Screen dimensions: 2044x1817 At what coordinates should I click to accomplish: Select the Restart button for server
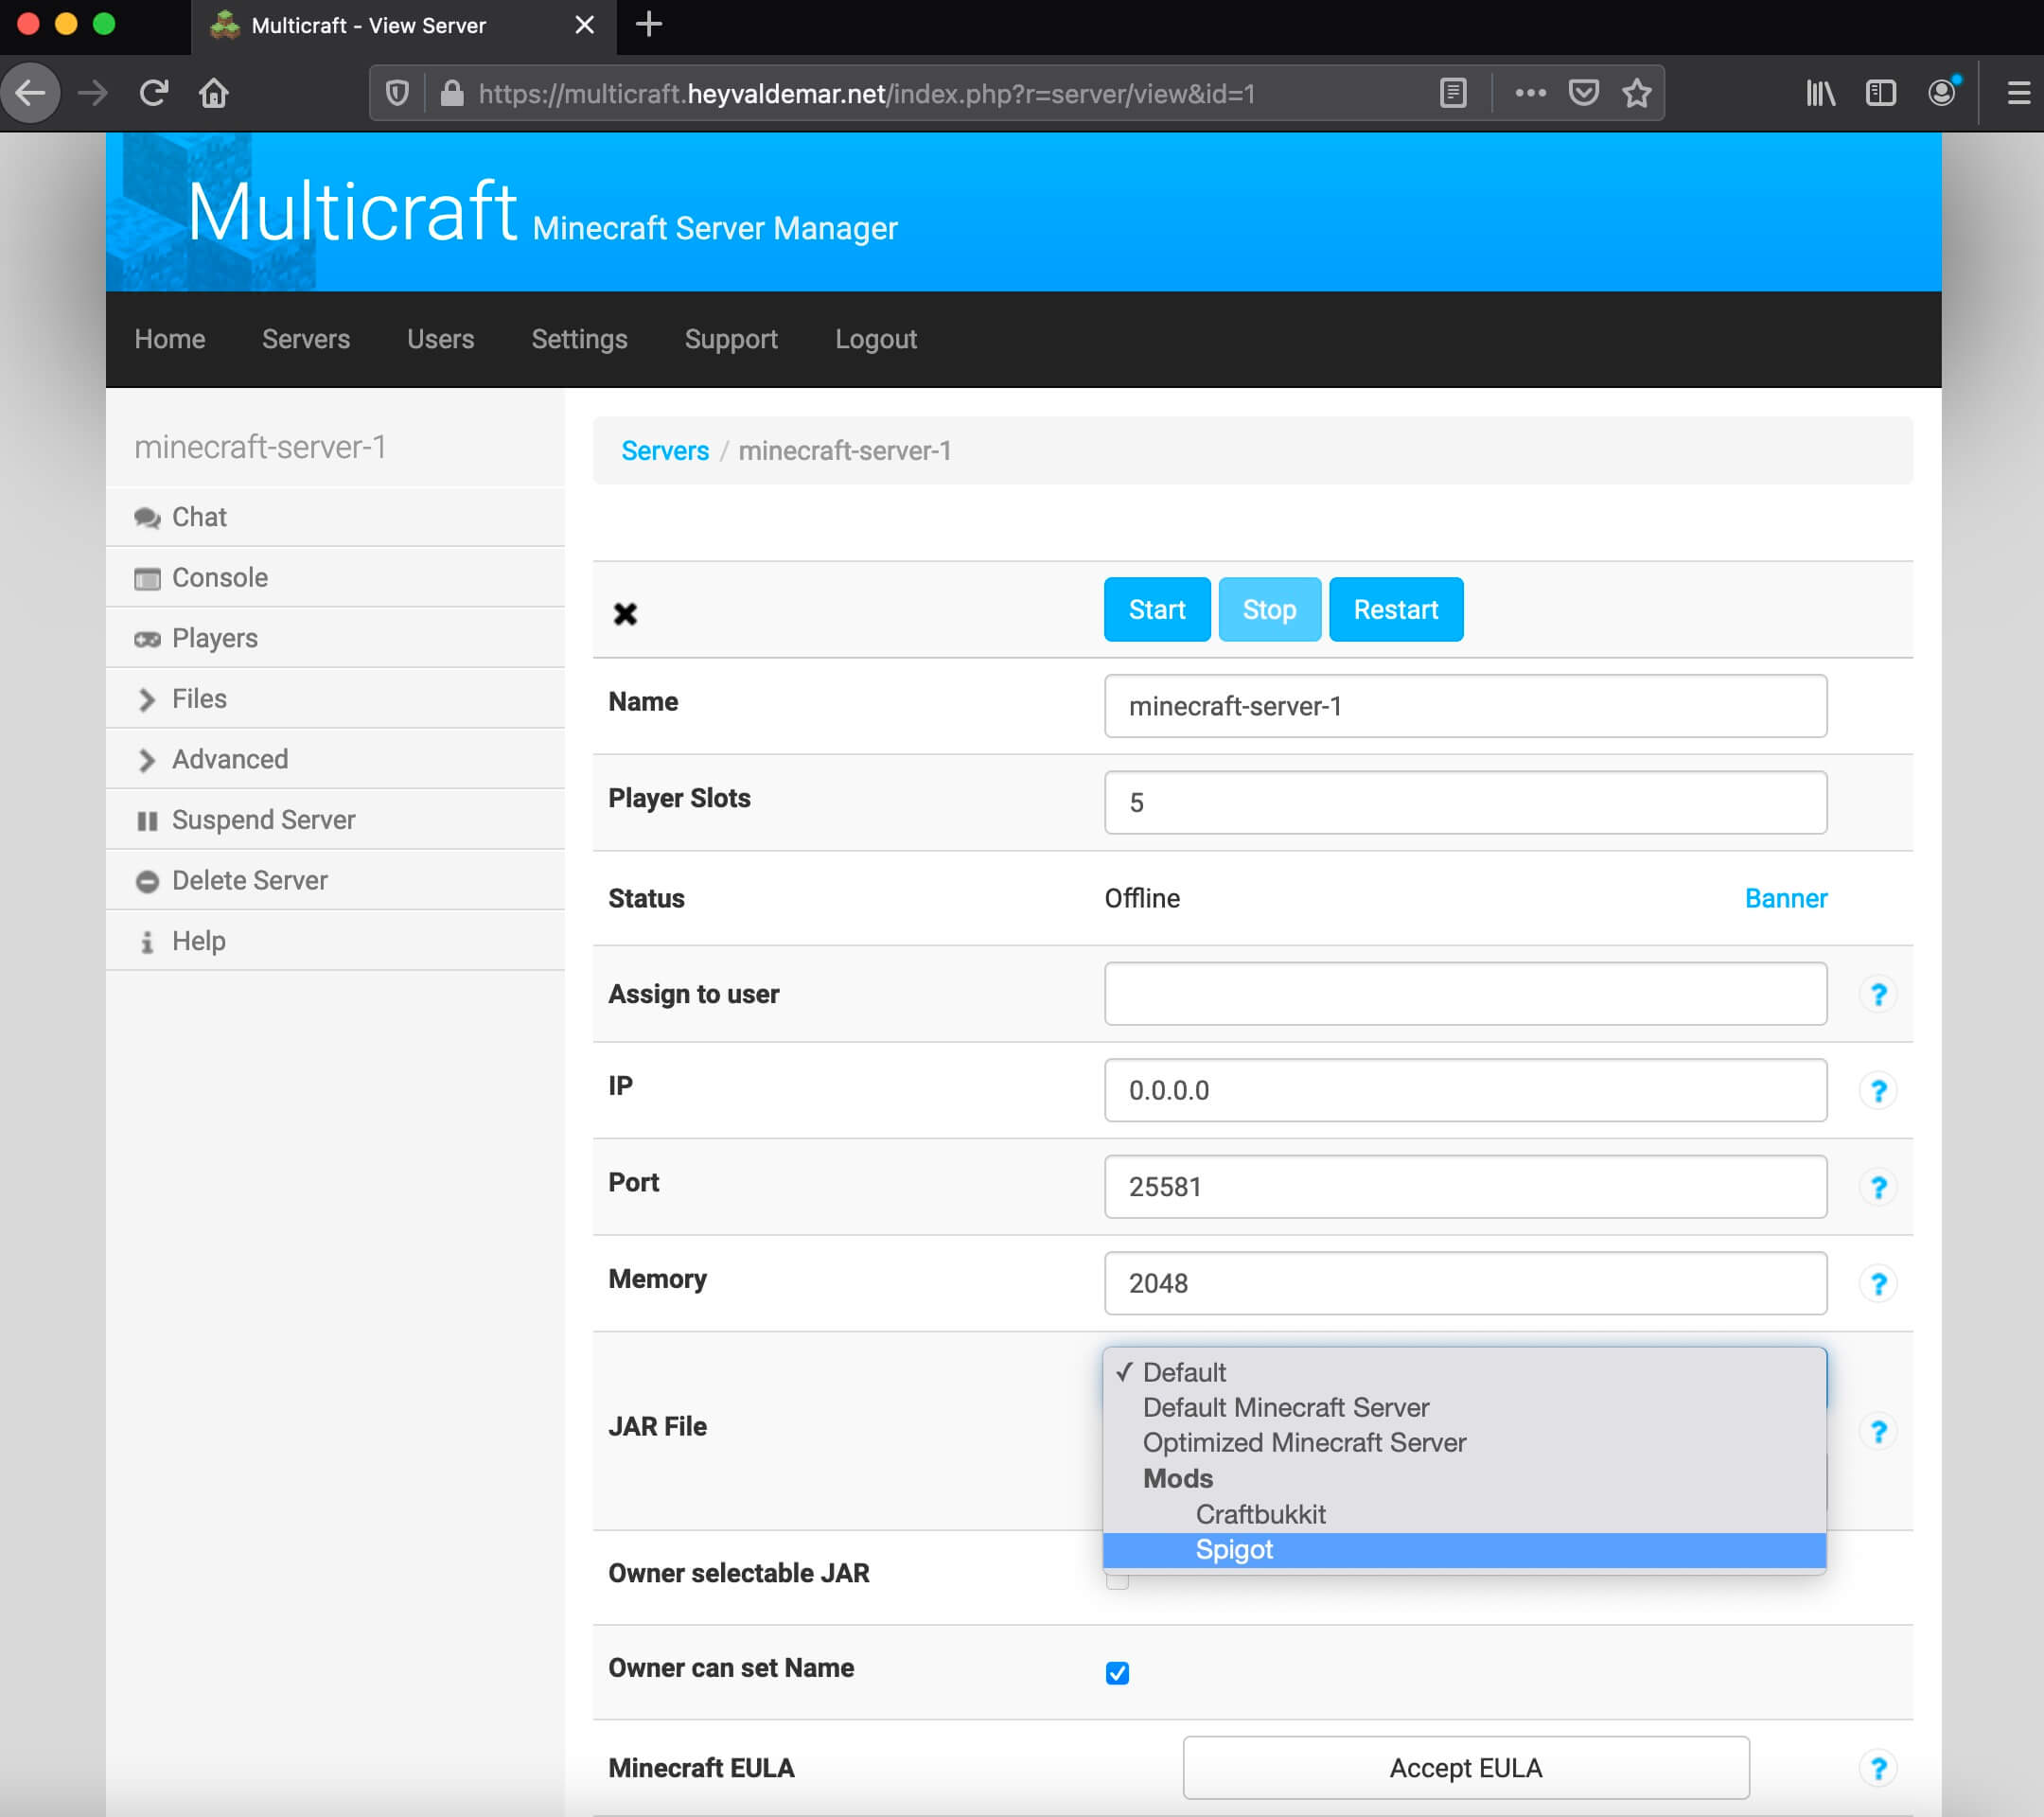pos(1396,609)
